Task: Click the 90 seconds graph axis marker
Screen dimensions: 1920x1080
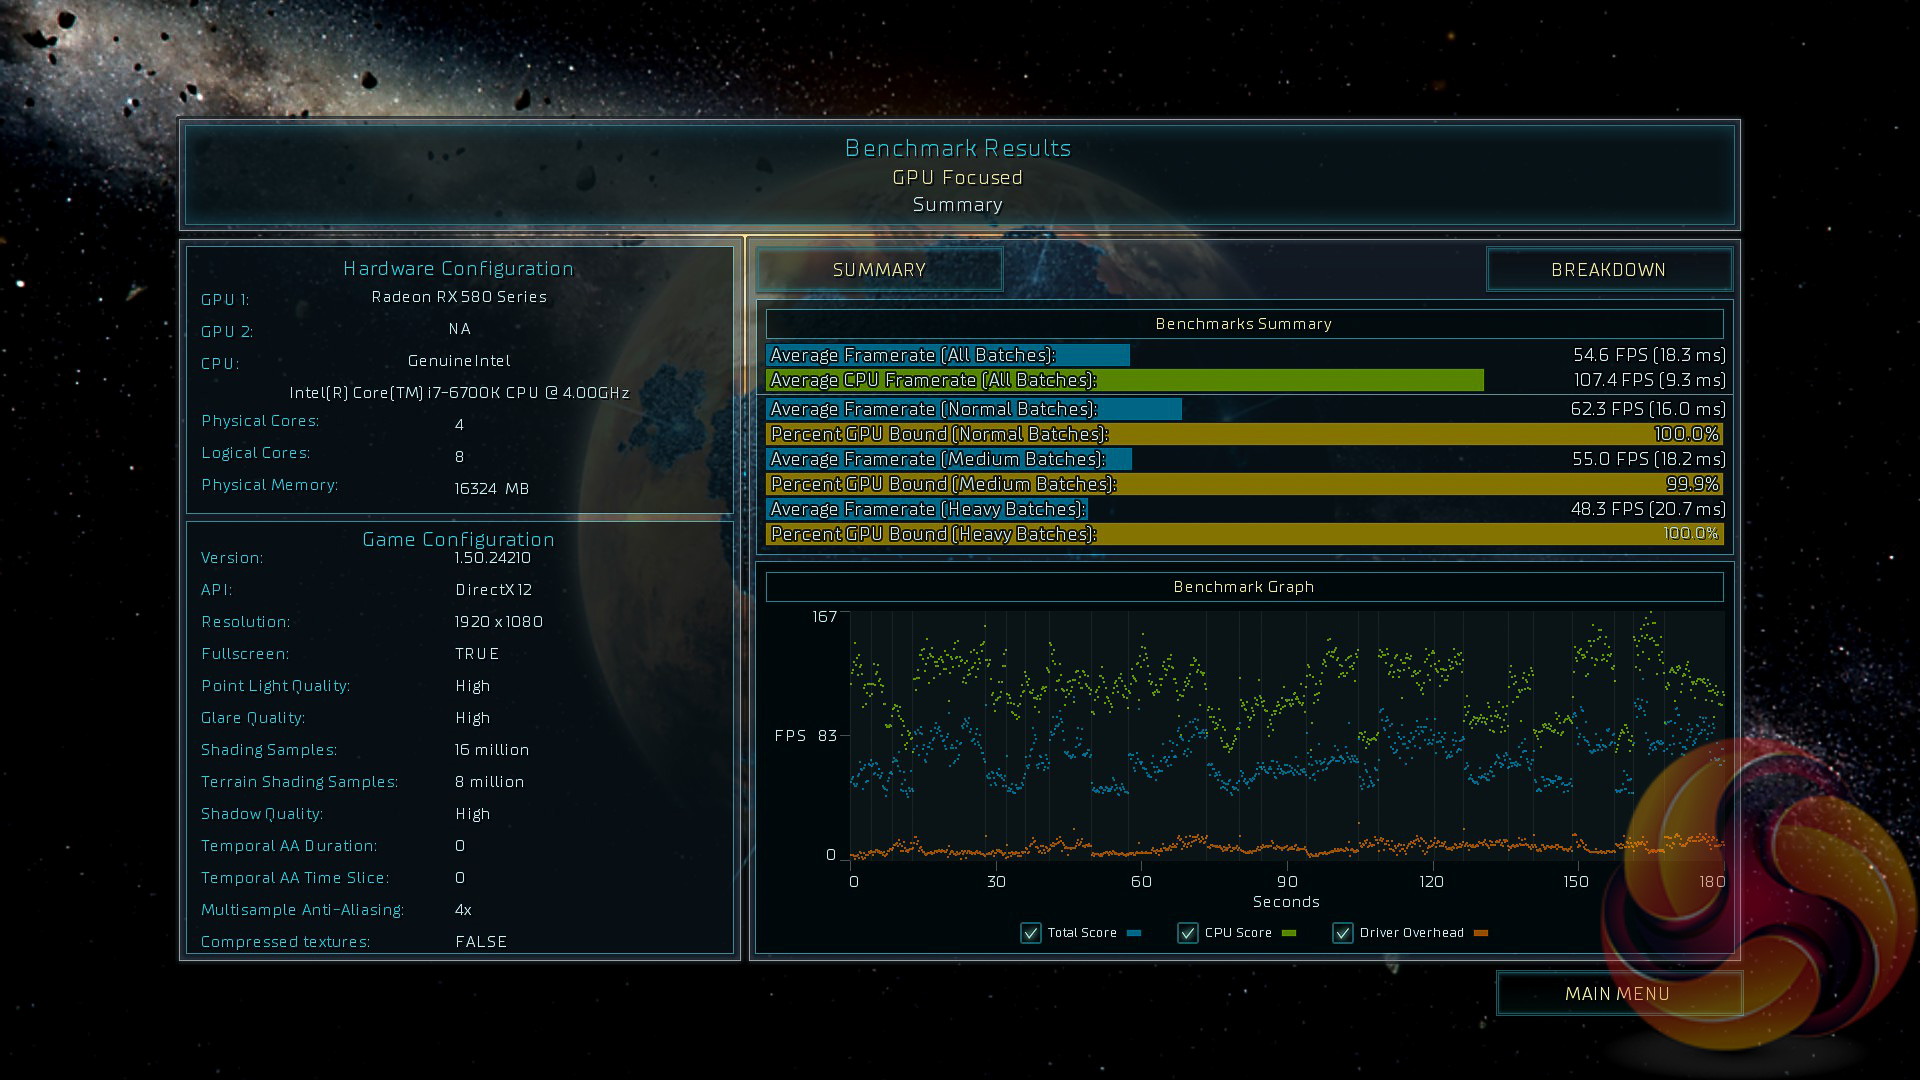Action: (1287, 882)
